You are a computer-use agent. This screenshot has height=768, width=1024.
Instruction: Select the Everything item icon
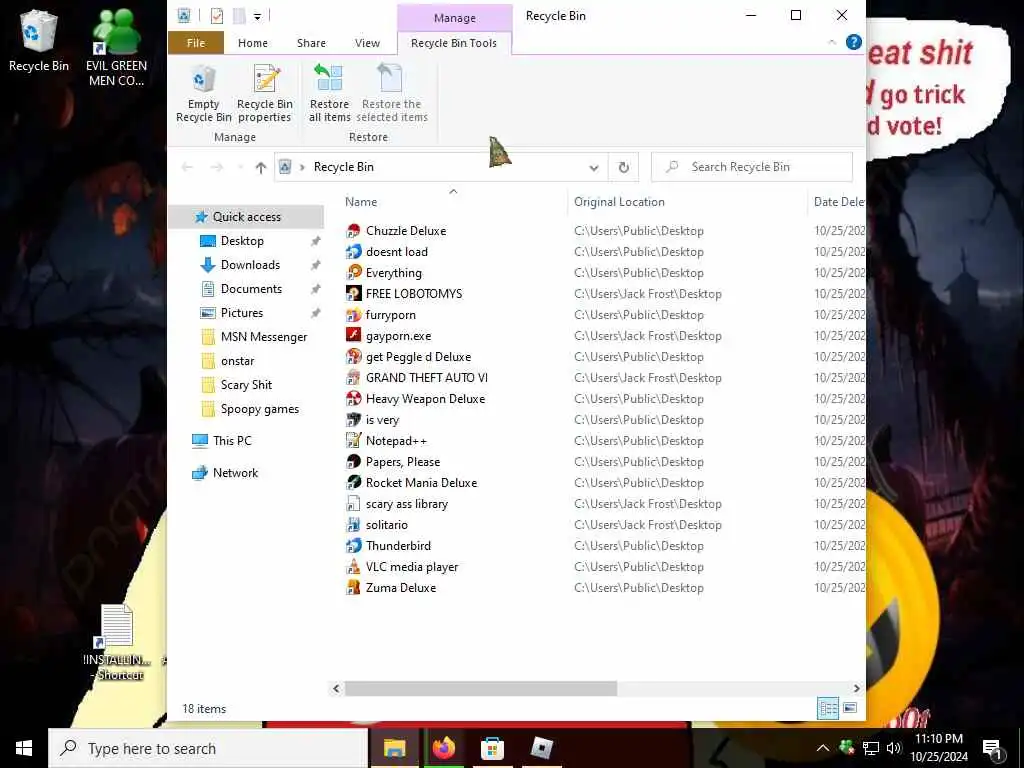click(x=353, y=272)
